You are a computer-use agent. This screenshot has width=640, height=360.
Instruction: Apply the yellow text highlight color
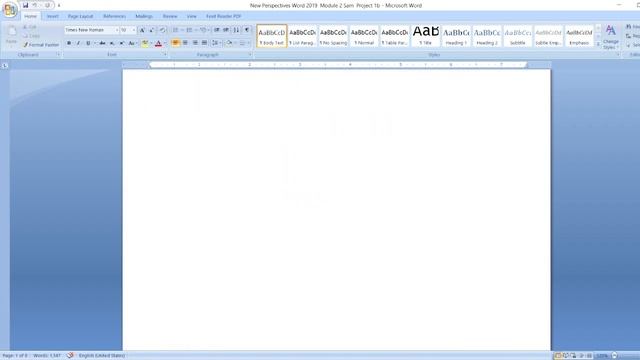144,43
